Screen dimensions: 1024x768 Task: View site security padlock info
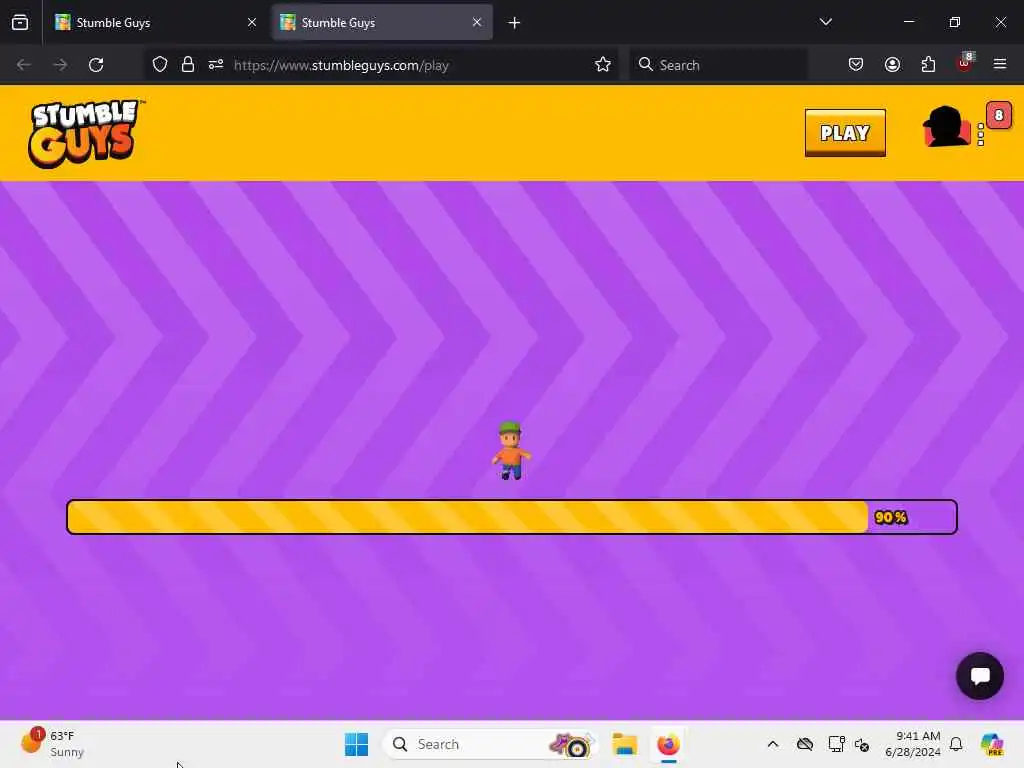point(188,65)
